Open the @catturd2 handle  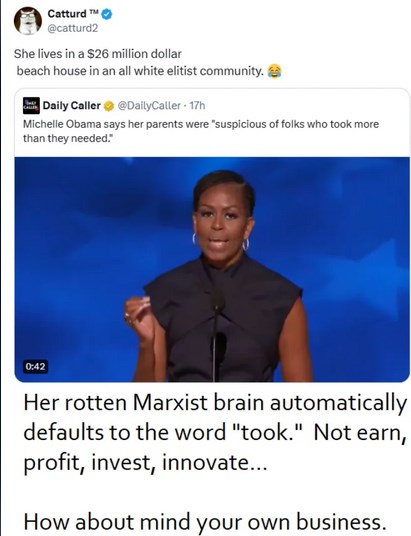pyautogui.click(x=72, y=28)
